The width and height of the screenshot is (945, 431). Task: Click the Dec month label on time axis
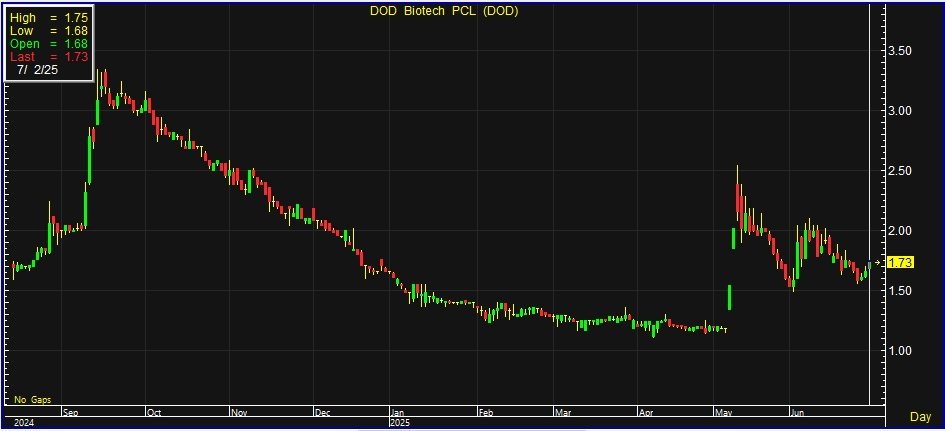[322, 413]
